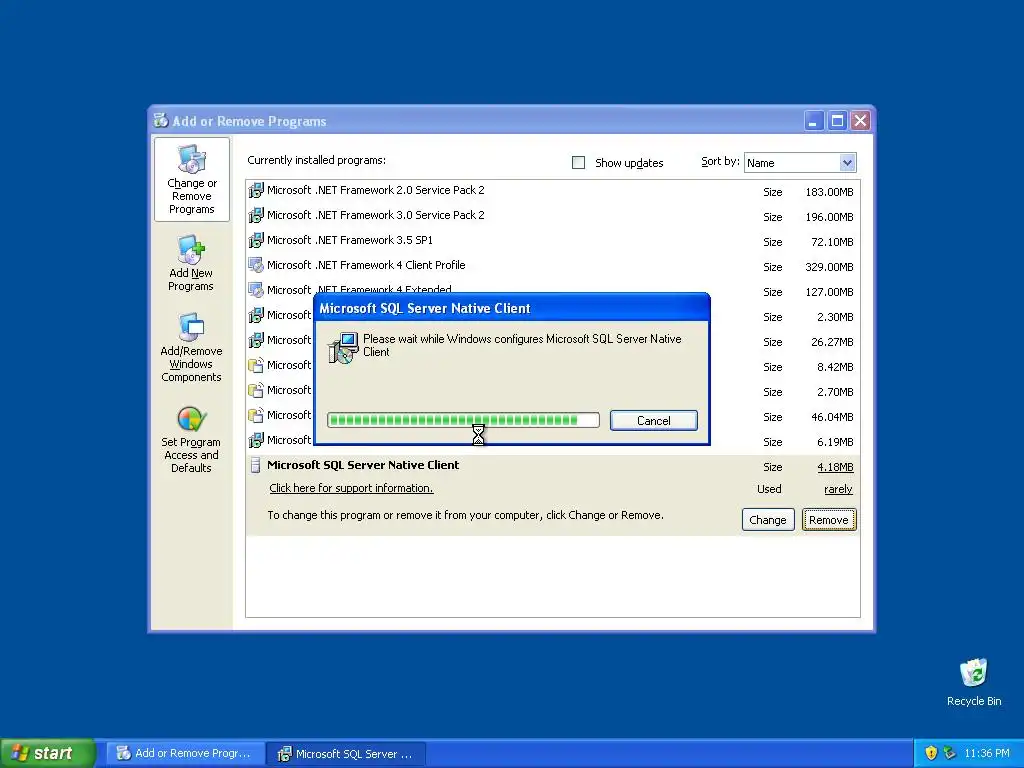Open Add New Programs sidebar icon
Screen dimensions: 1024x768
click(191, 250)
